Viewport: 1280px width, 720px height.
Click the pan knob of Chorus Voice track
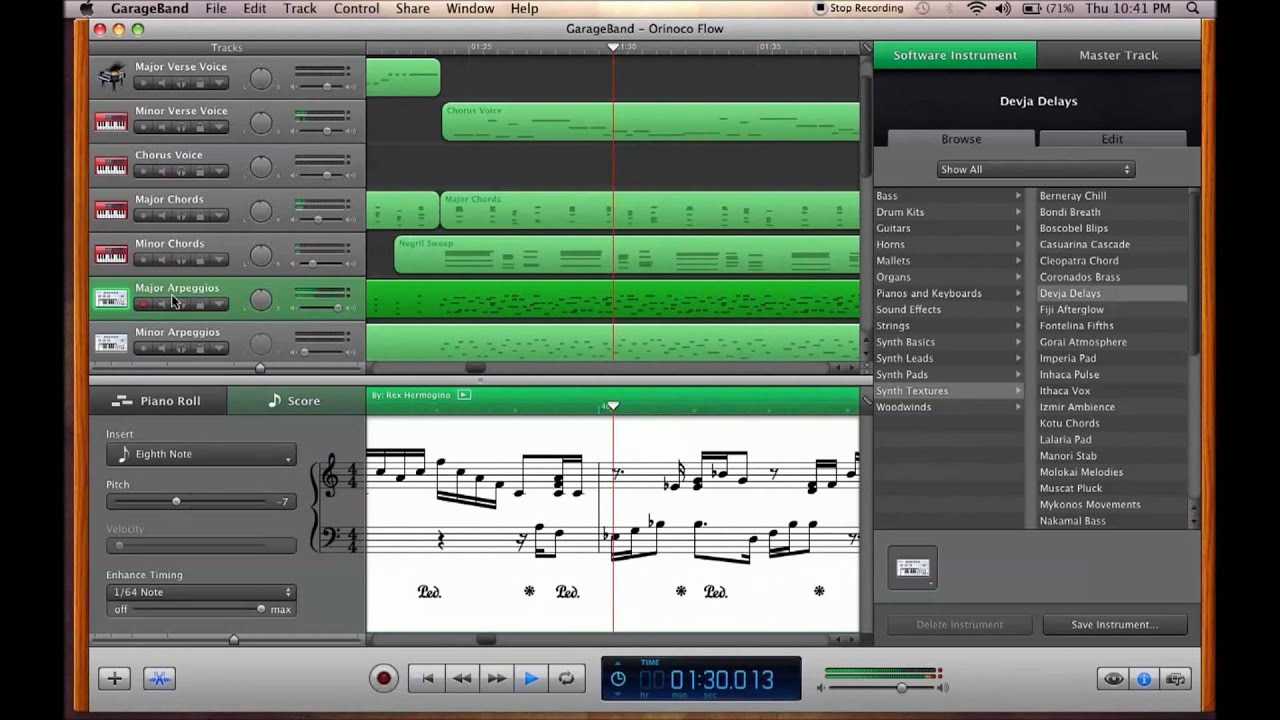tap(261, 167)
